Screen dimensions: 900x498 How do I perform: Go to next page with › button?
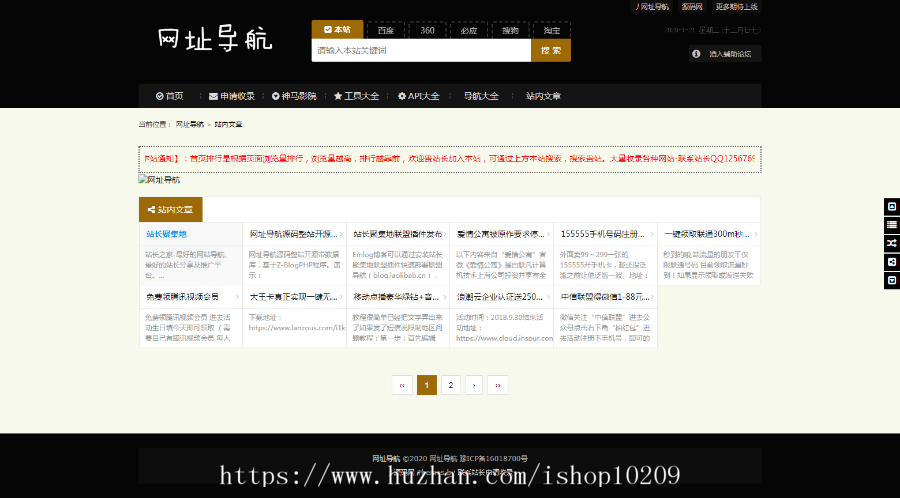click(474, 385)
